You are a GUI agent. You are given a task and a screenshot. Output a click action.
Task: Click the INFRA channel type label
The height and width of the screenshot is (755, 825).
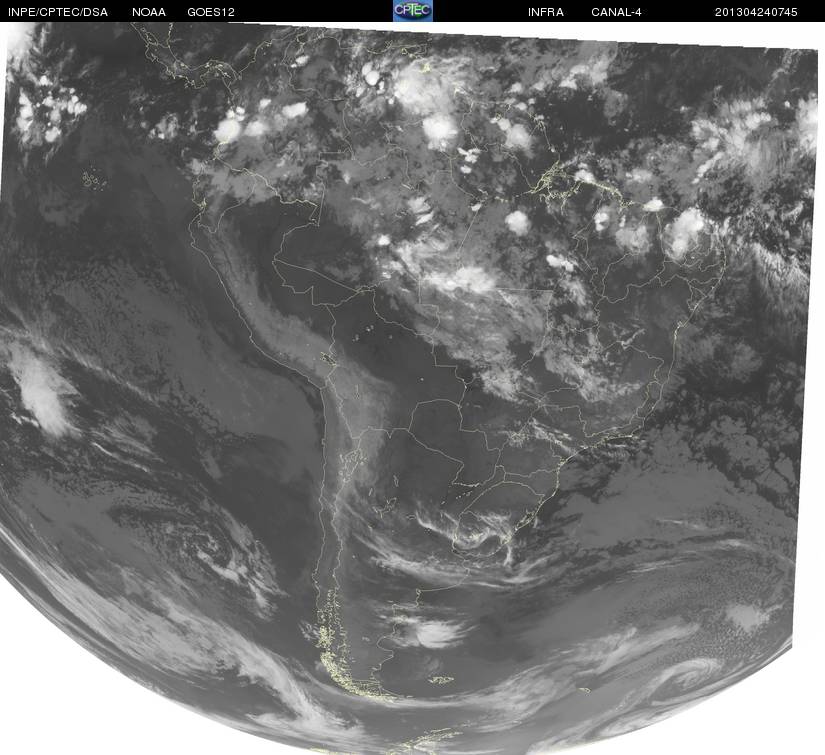[x=546, y=12]
